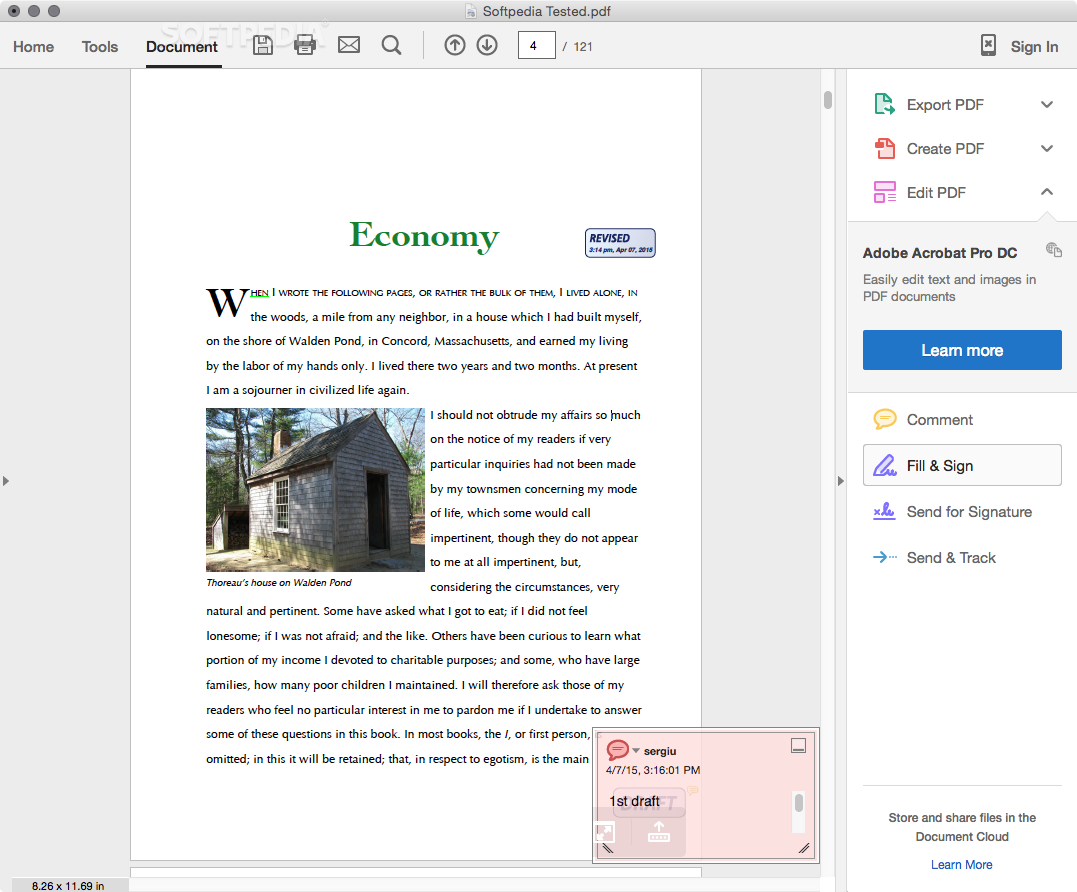Viewport: 1077px width, 892px height.
Task: Click the caption 'Thoreau's house on Walden Pond'
Action: point(279,582)
